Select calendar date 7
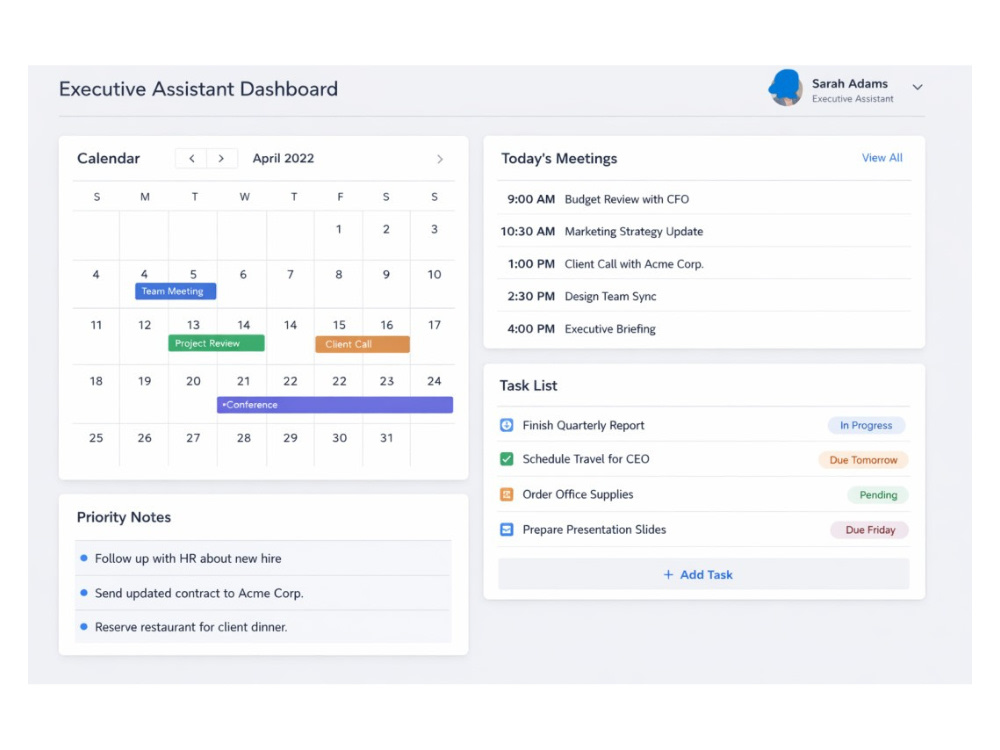 [290, 274]
